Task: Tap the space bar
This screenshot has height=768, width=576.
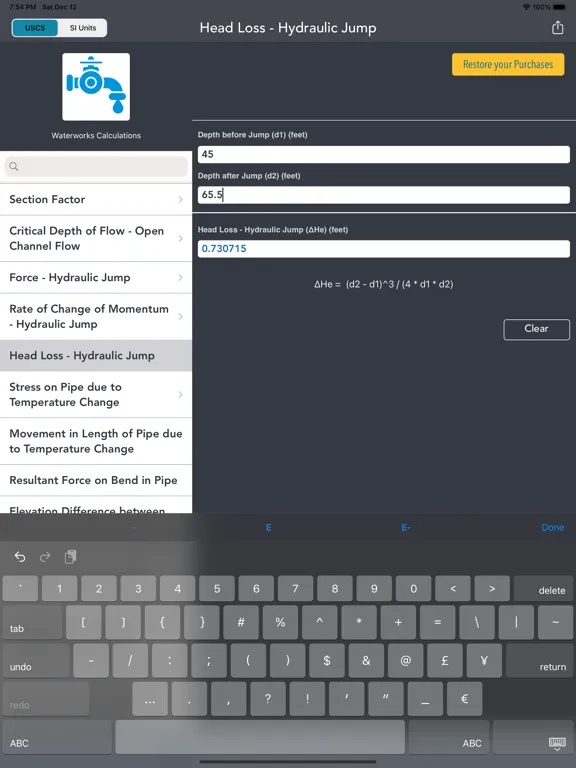Action: coord(260,737)
